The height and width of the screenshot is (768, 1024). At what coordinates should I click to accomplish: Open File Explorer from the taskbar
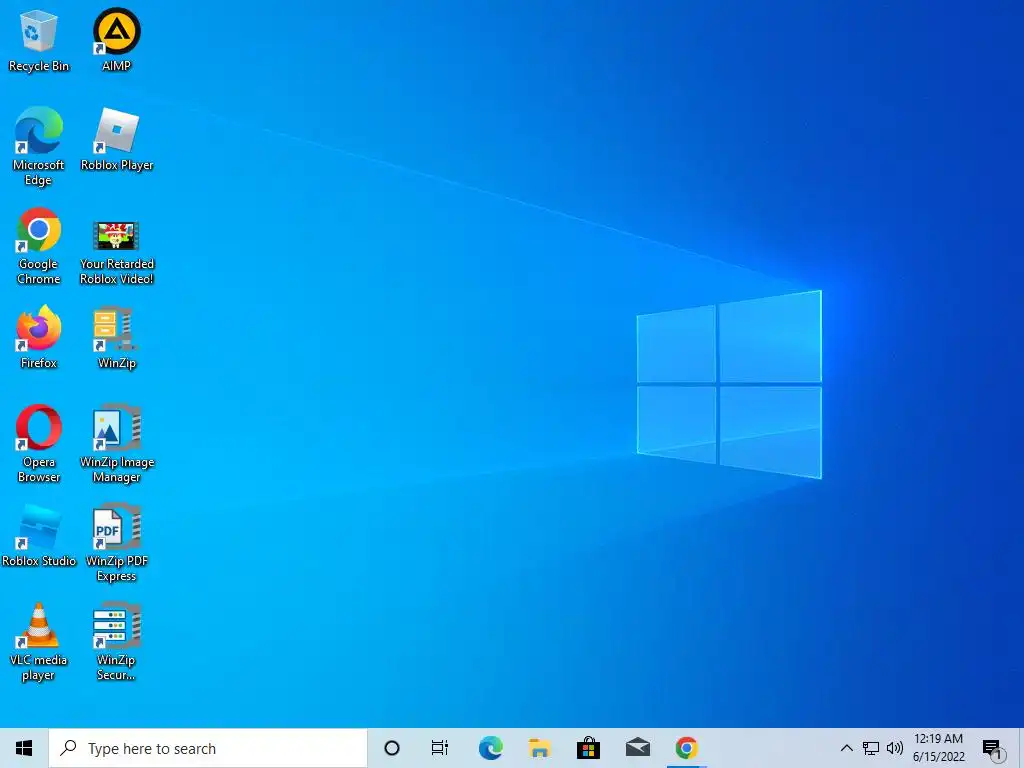[x=539, y=748]
